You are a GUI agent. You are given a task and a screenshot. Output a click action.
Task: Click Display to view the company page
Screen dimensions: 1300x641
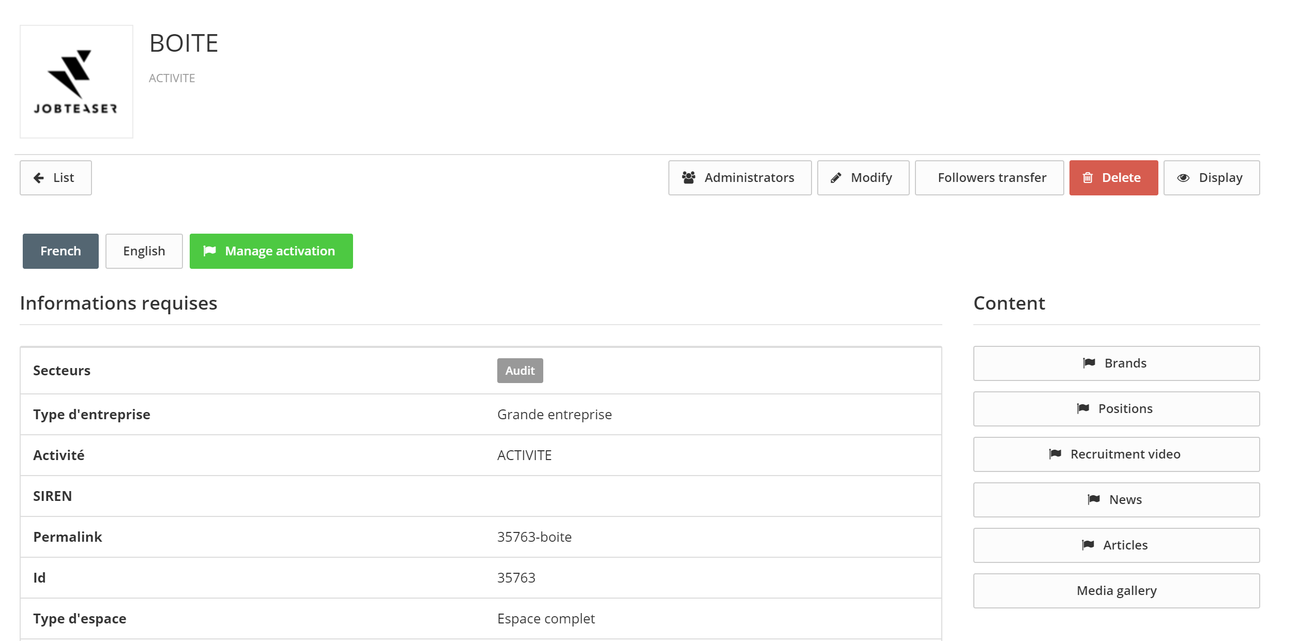point(1211,178)
